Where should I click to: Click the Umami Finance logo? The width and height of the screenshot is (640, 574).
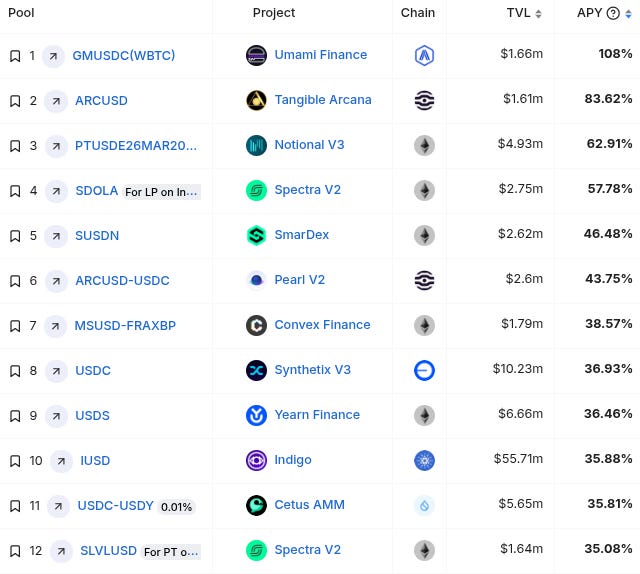[x=256, y=55]
